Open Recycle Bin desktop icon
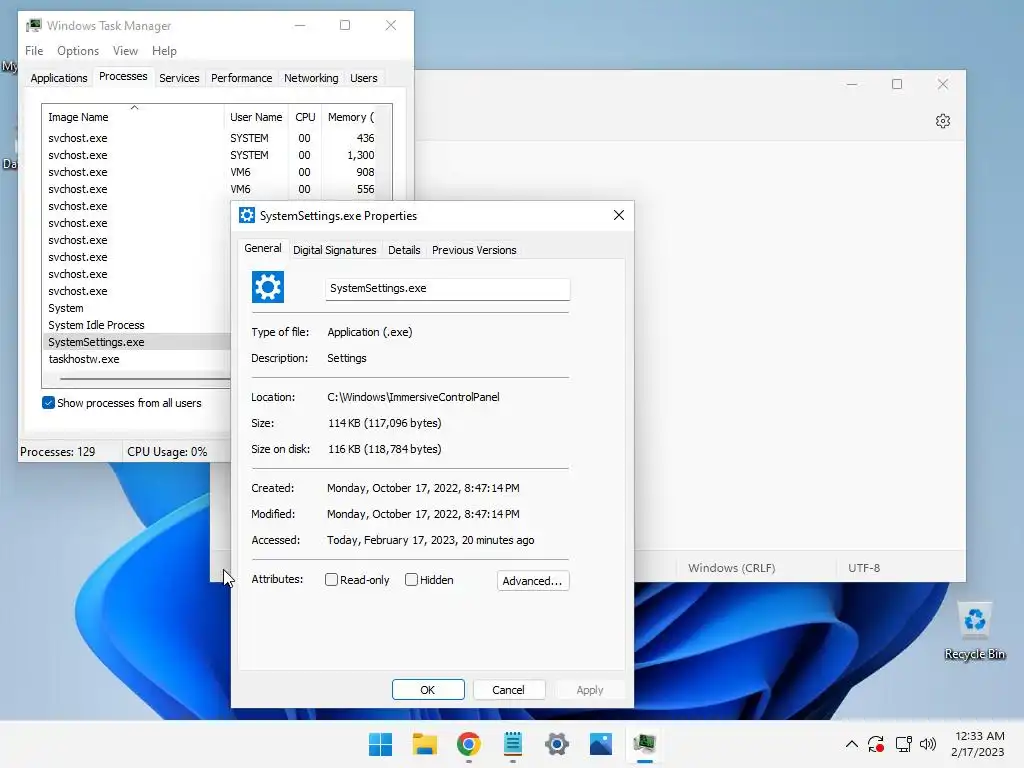 click(x=974, y=631)
